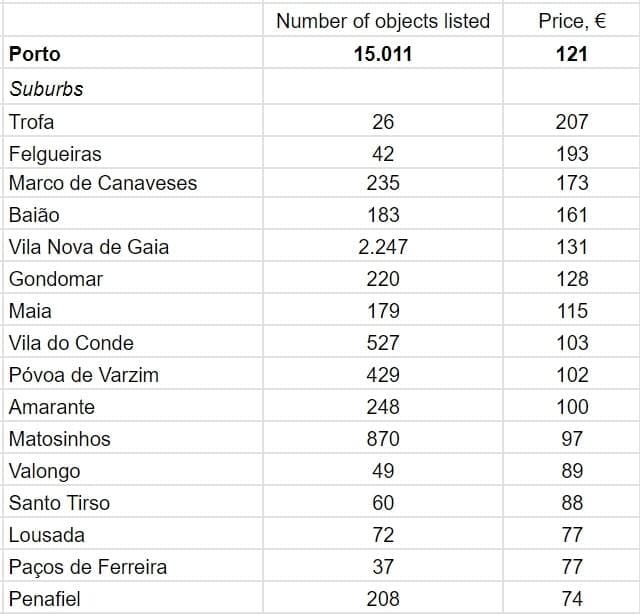Click the Trofa cell
This screenshot has width=640, height=614.
(32, 122)
